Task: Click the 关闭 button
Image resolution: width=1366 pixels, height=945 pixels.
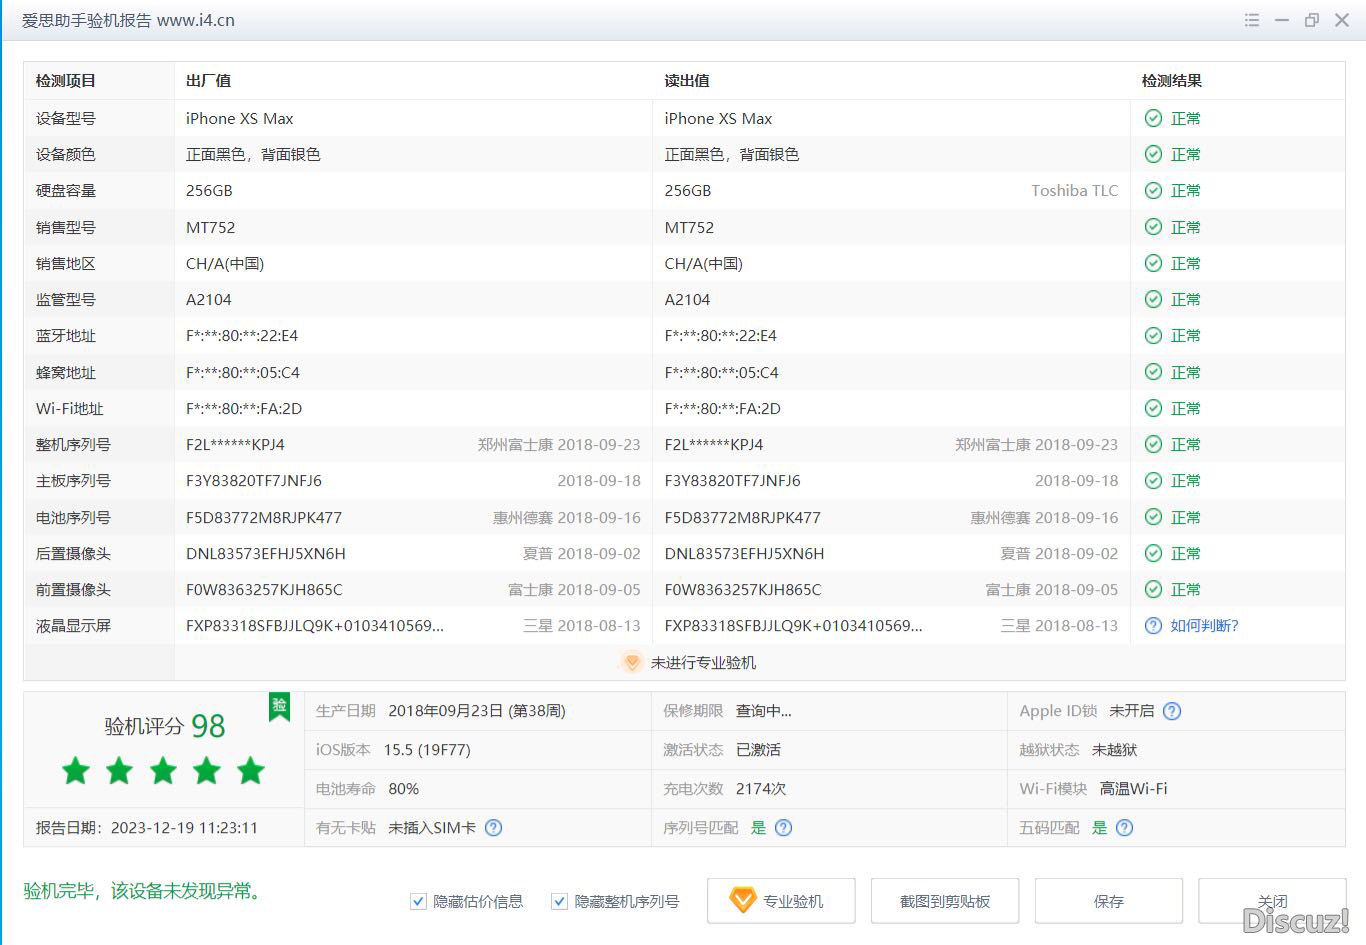Action: [1272, 901]
